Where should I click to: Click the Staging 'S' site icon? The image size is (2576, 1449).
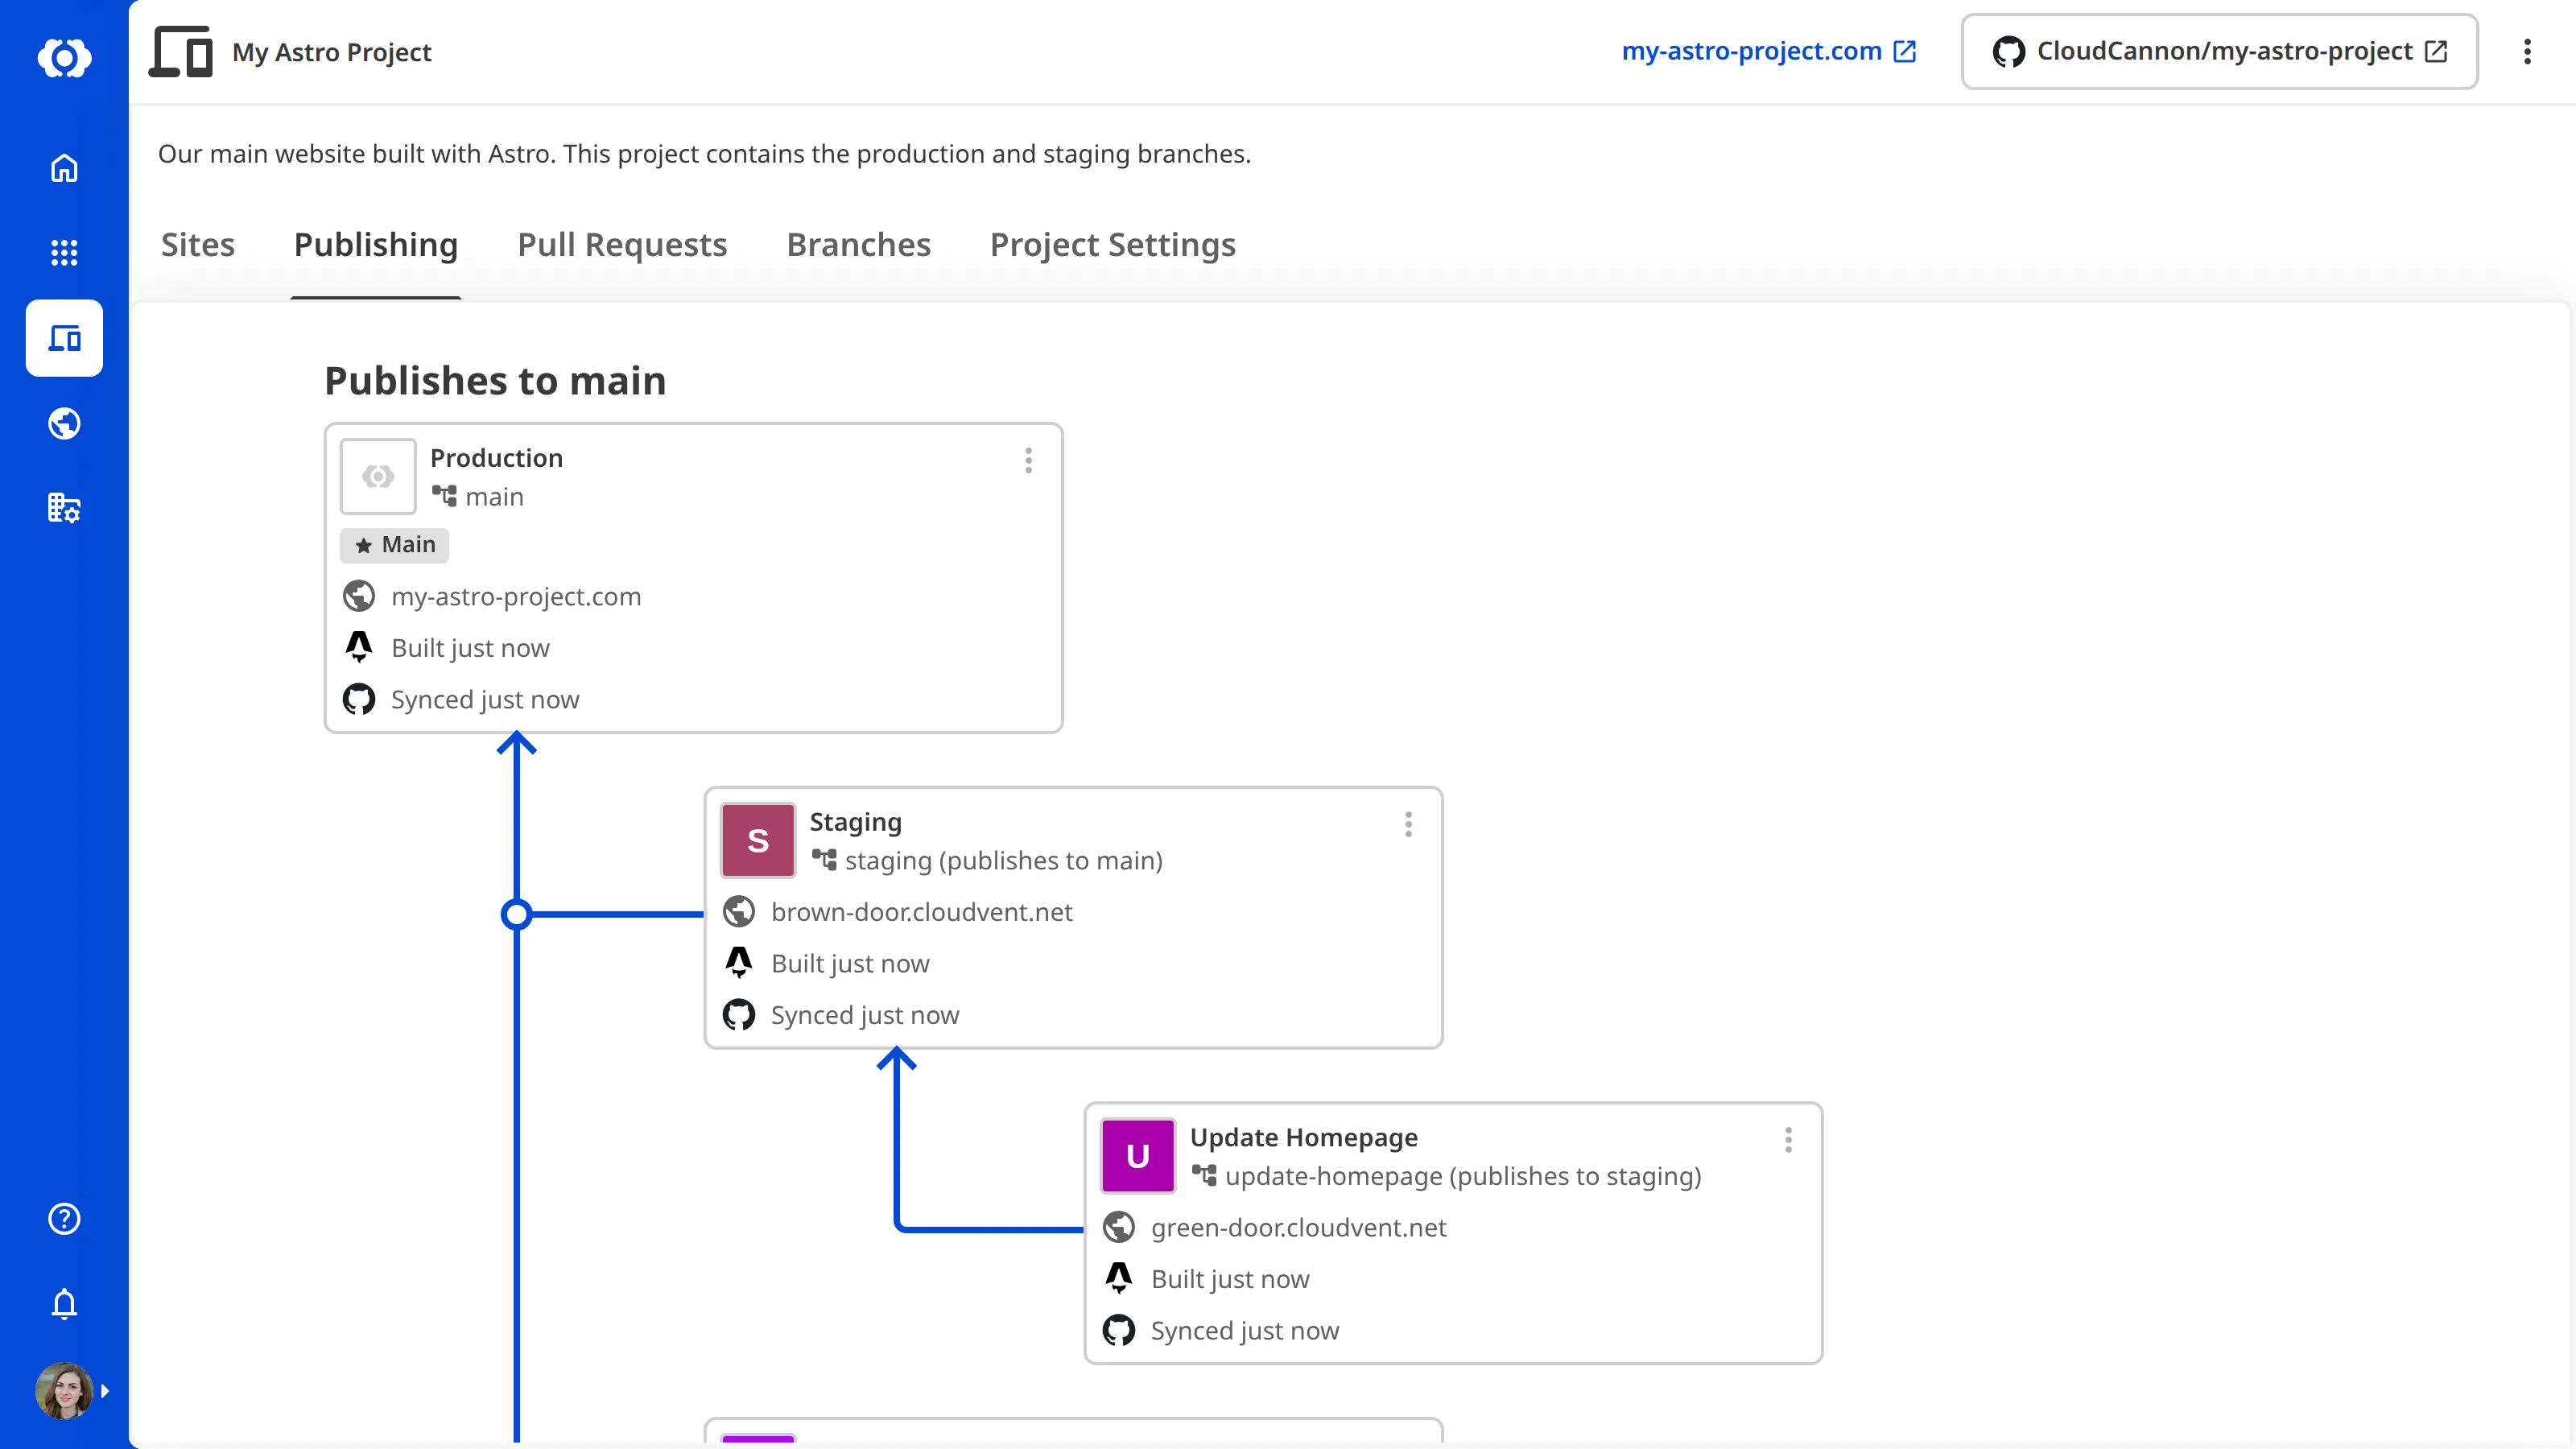click(x=758, y=840)
